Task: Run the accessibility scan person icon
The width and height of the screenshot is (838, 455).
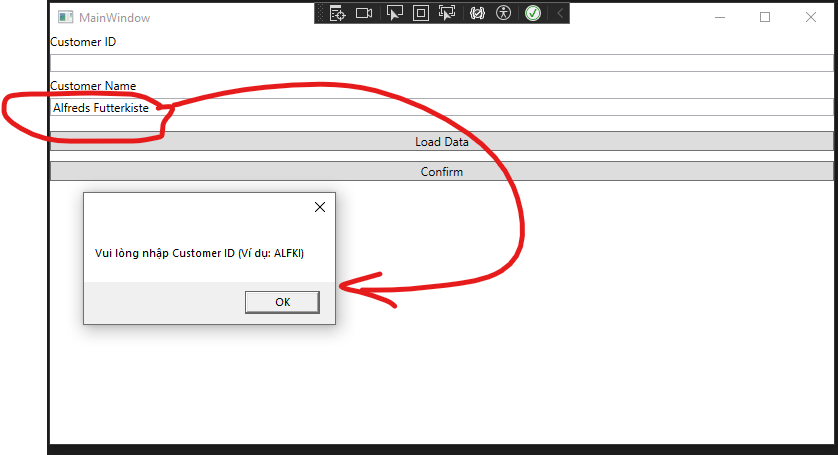Action: (x=504, y=13)
